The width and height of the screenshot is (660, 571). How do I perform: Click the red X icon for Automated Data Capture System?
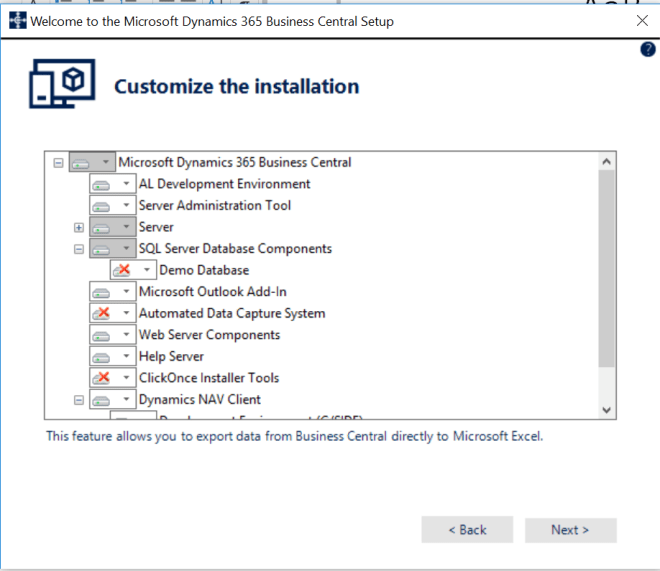[101, 313]
